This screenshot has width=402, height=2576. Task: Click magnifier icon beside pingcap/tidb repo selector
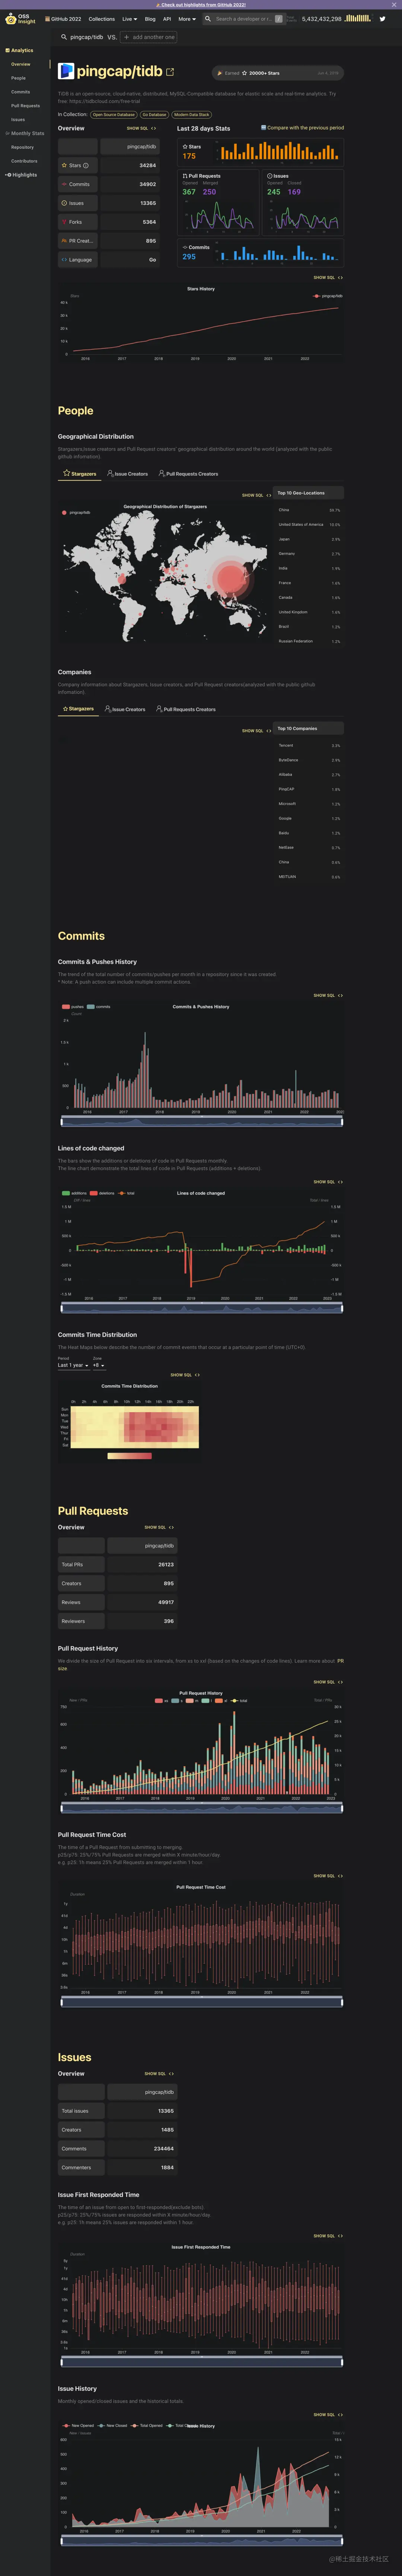64,37
